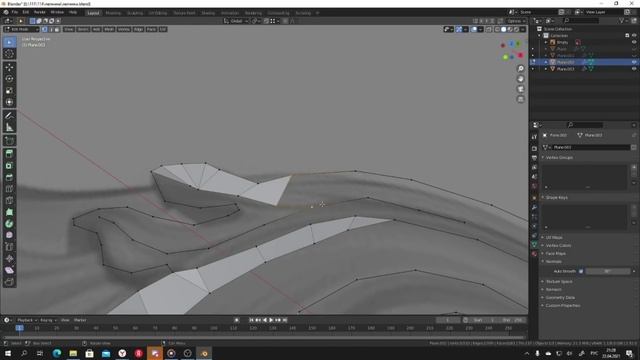Image resolution: width=640 pixels, height=360 pixels.
Task: Open the Global transform orientation dropdown
Action: point(236,21)
